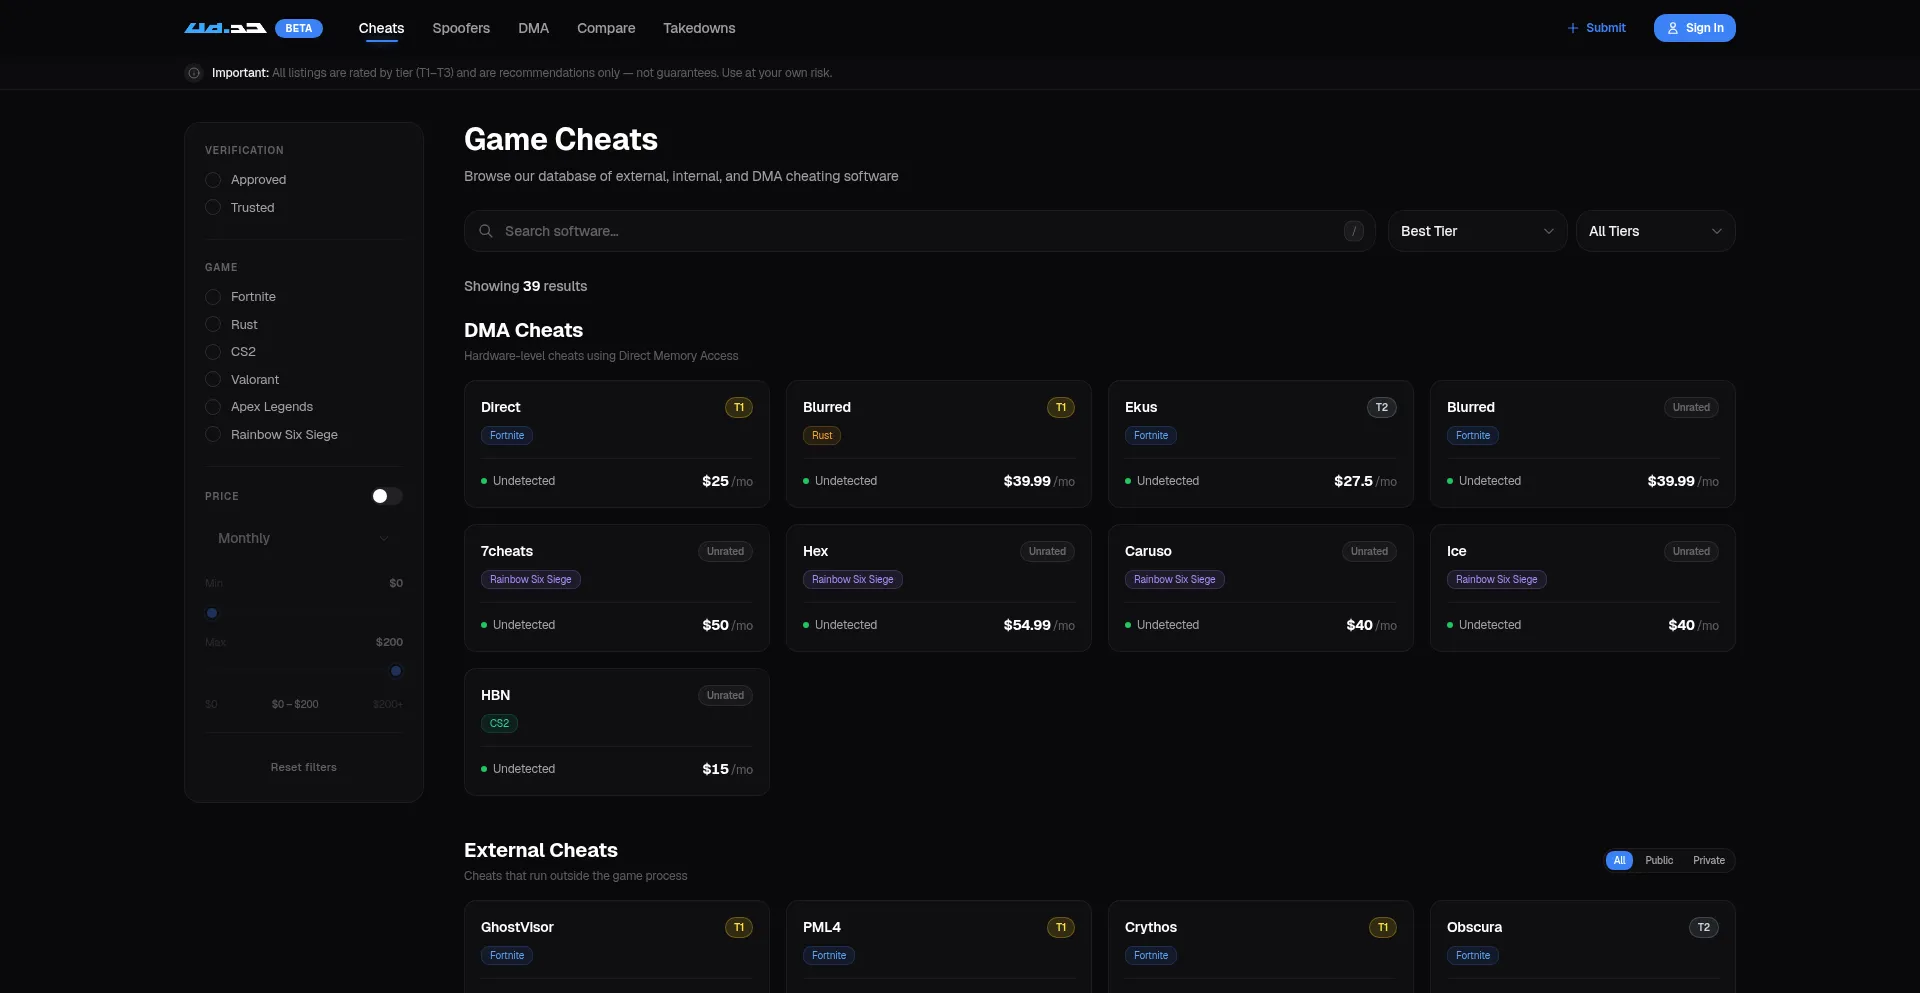Click the Rainbow Six Siege tag on Caruso card
The image size is (1920, 993).
pos(1175,579)
